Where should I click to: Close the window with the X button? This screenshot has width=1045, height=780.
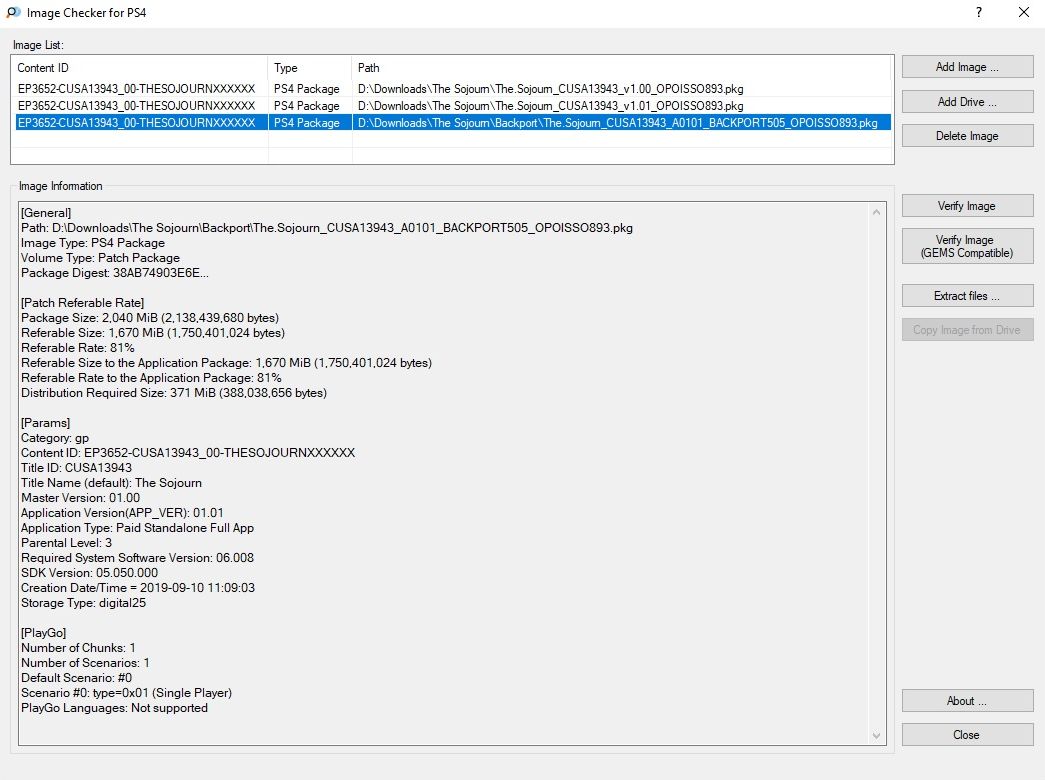pyautogui.click(x=1023, y=13)
